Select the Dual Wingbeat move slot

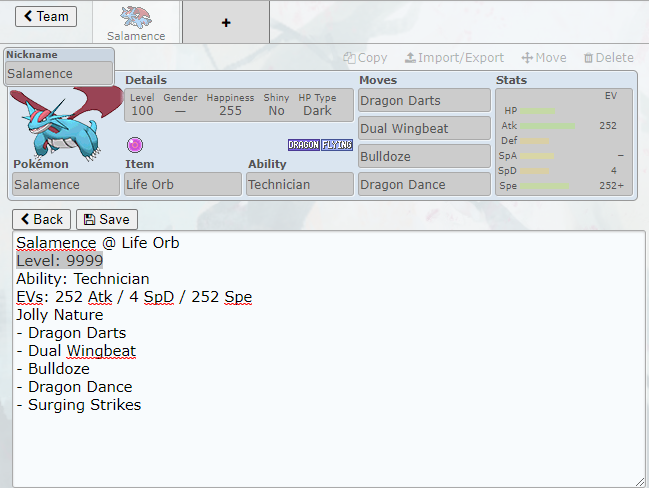tap(424, 128)
